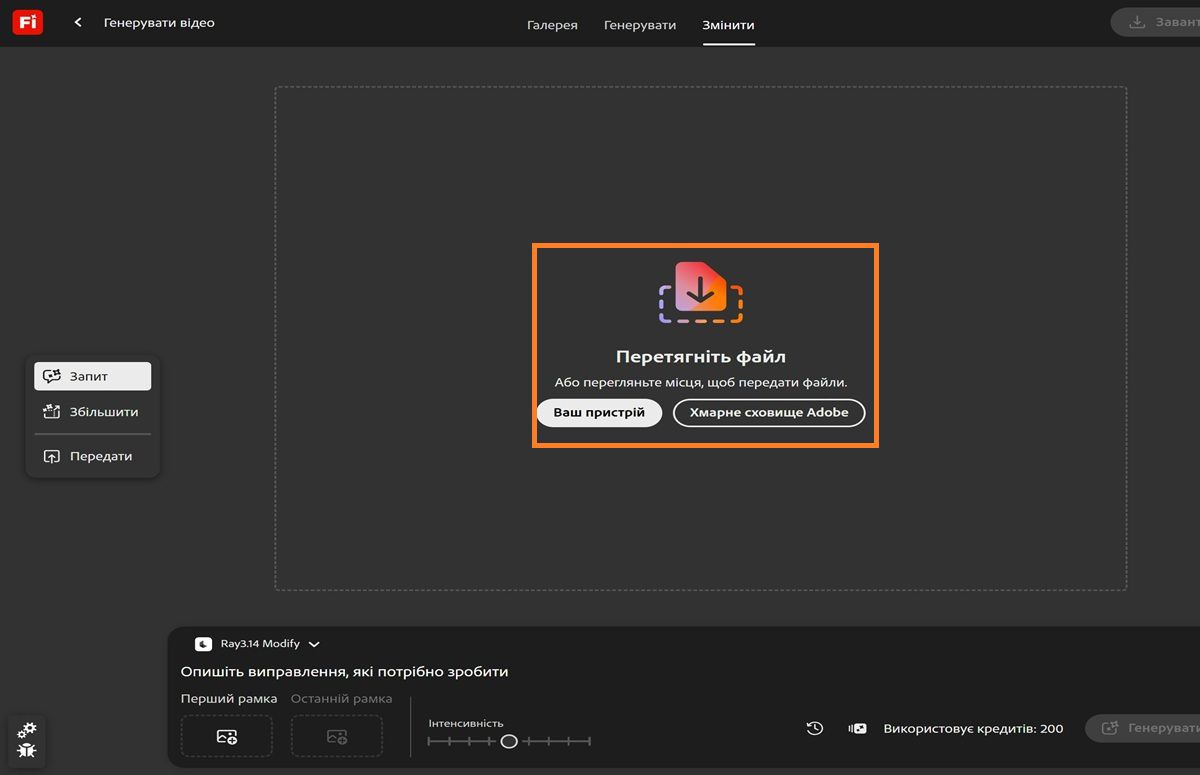Image resolution: width=1200 pixels, height=775 pixels.
Task: Click Використовує кредитів: 200 text
Action: (973, 729)
